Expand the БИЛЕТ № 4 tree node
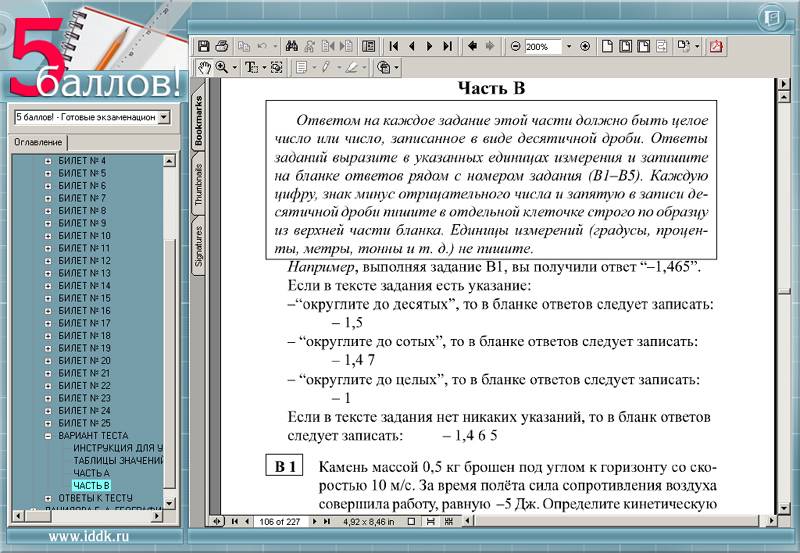The width and height of the screenshot is (800, 553). coord(48,161)
